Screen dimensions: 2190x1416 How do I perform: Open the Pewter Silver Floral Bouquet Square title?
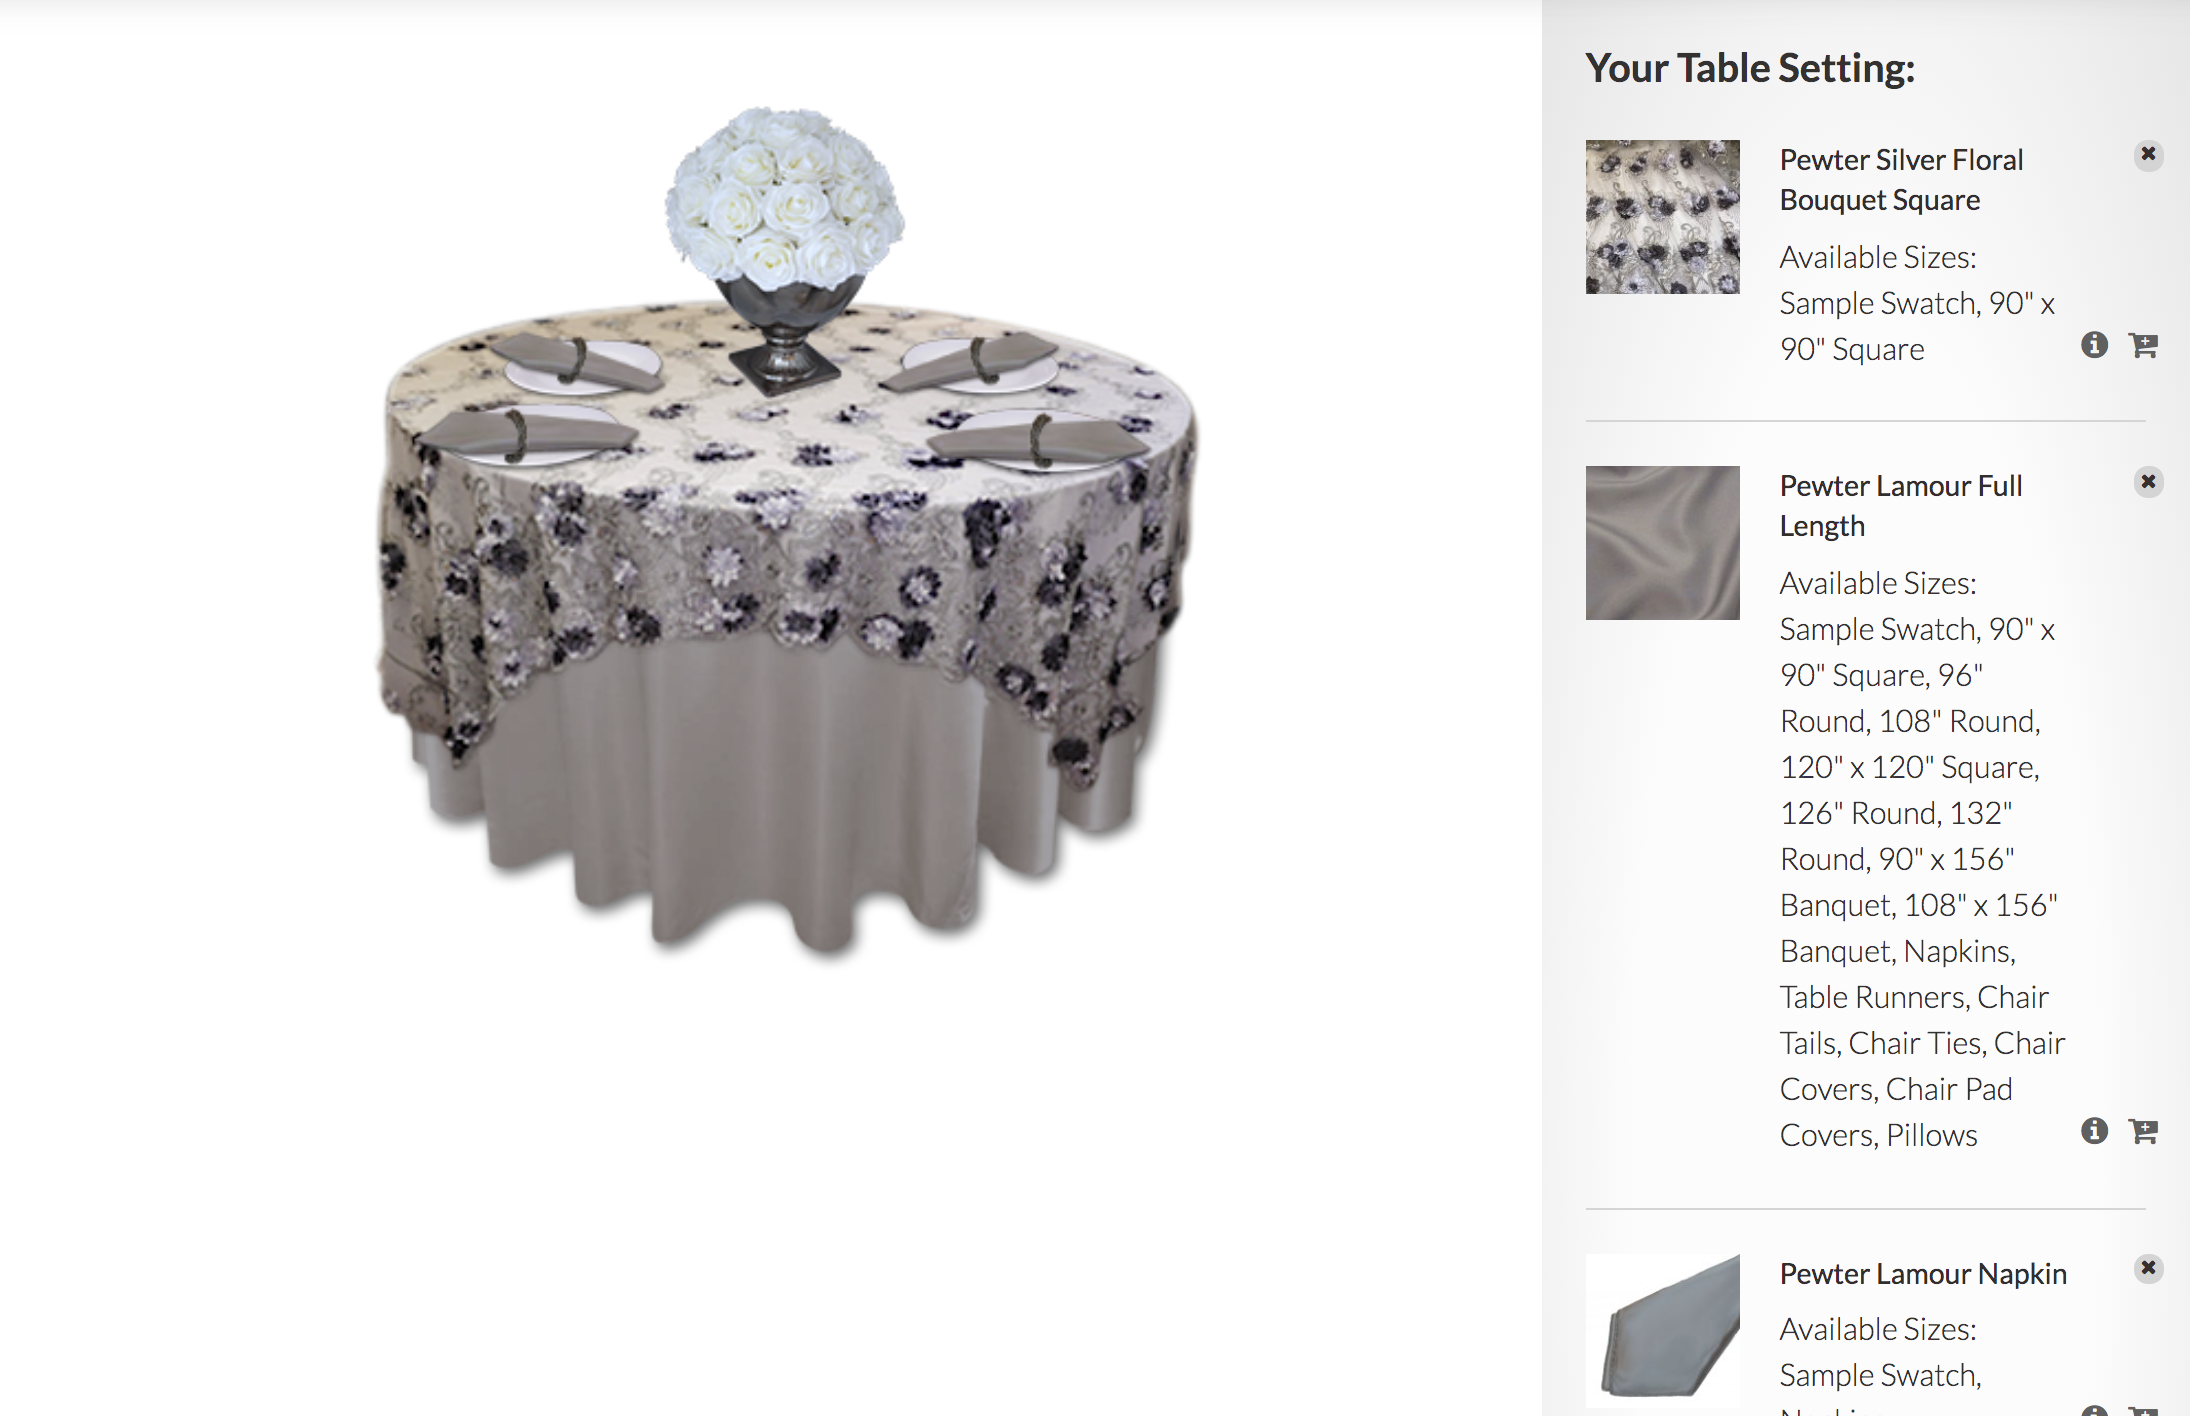click(x=1901, y=180)
